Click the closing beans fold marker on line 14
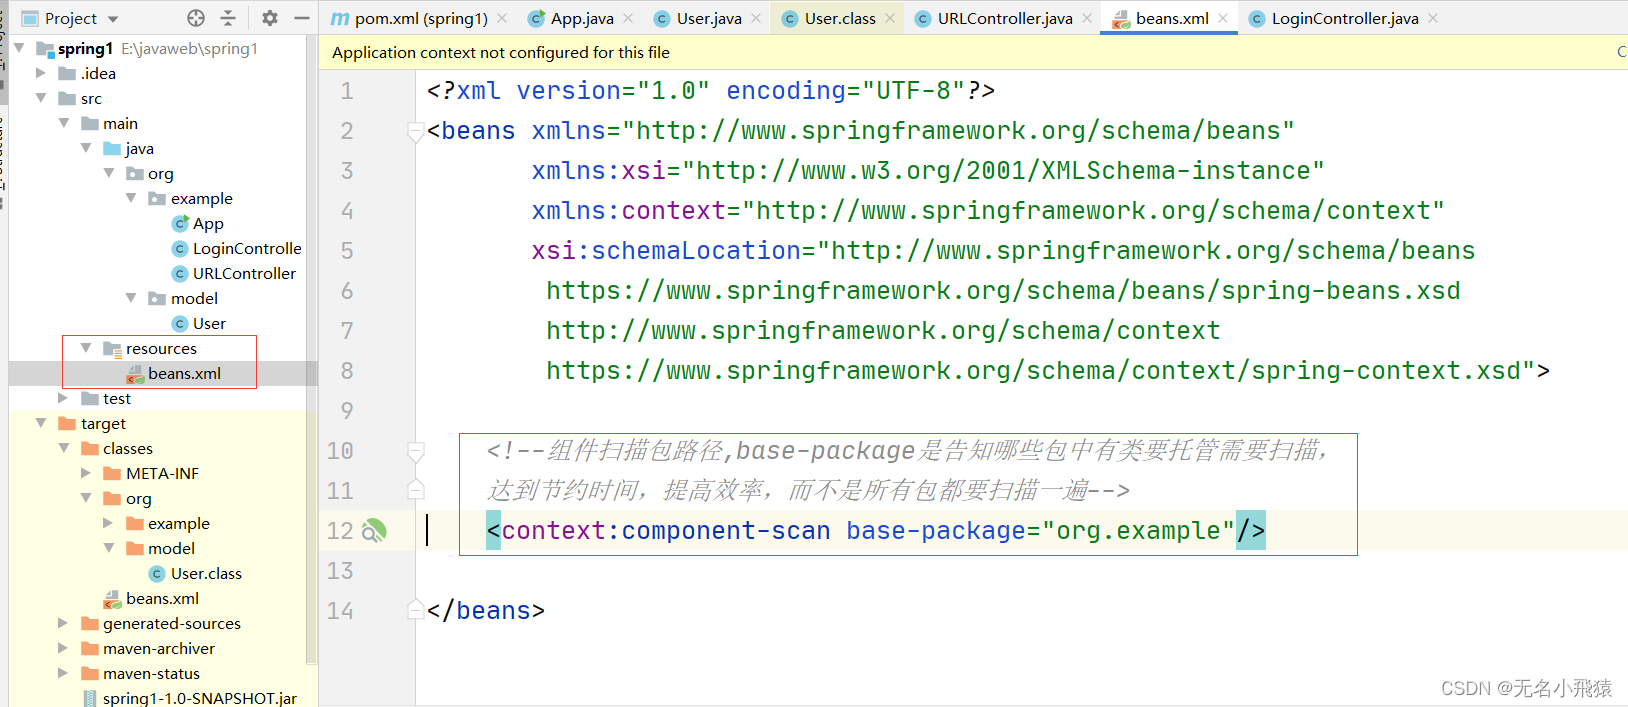 (416, 611)
